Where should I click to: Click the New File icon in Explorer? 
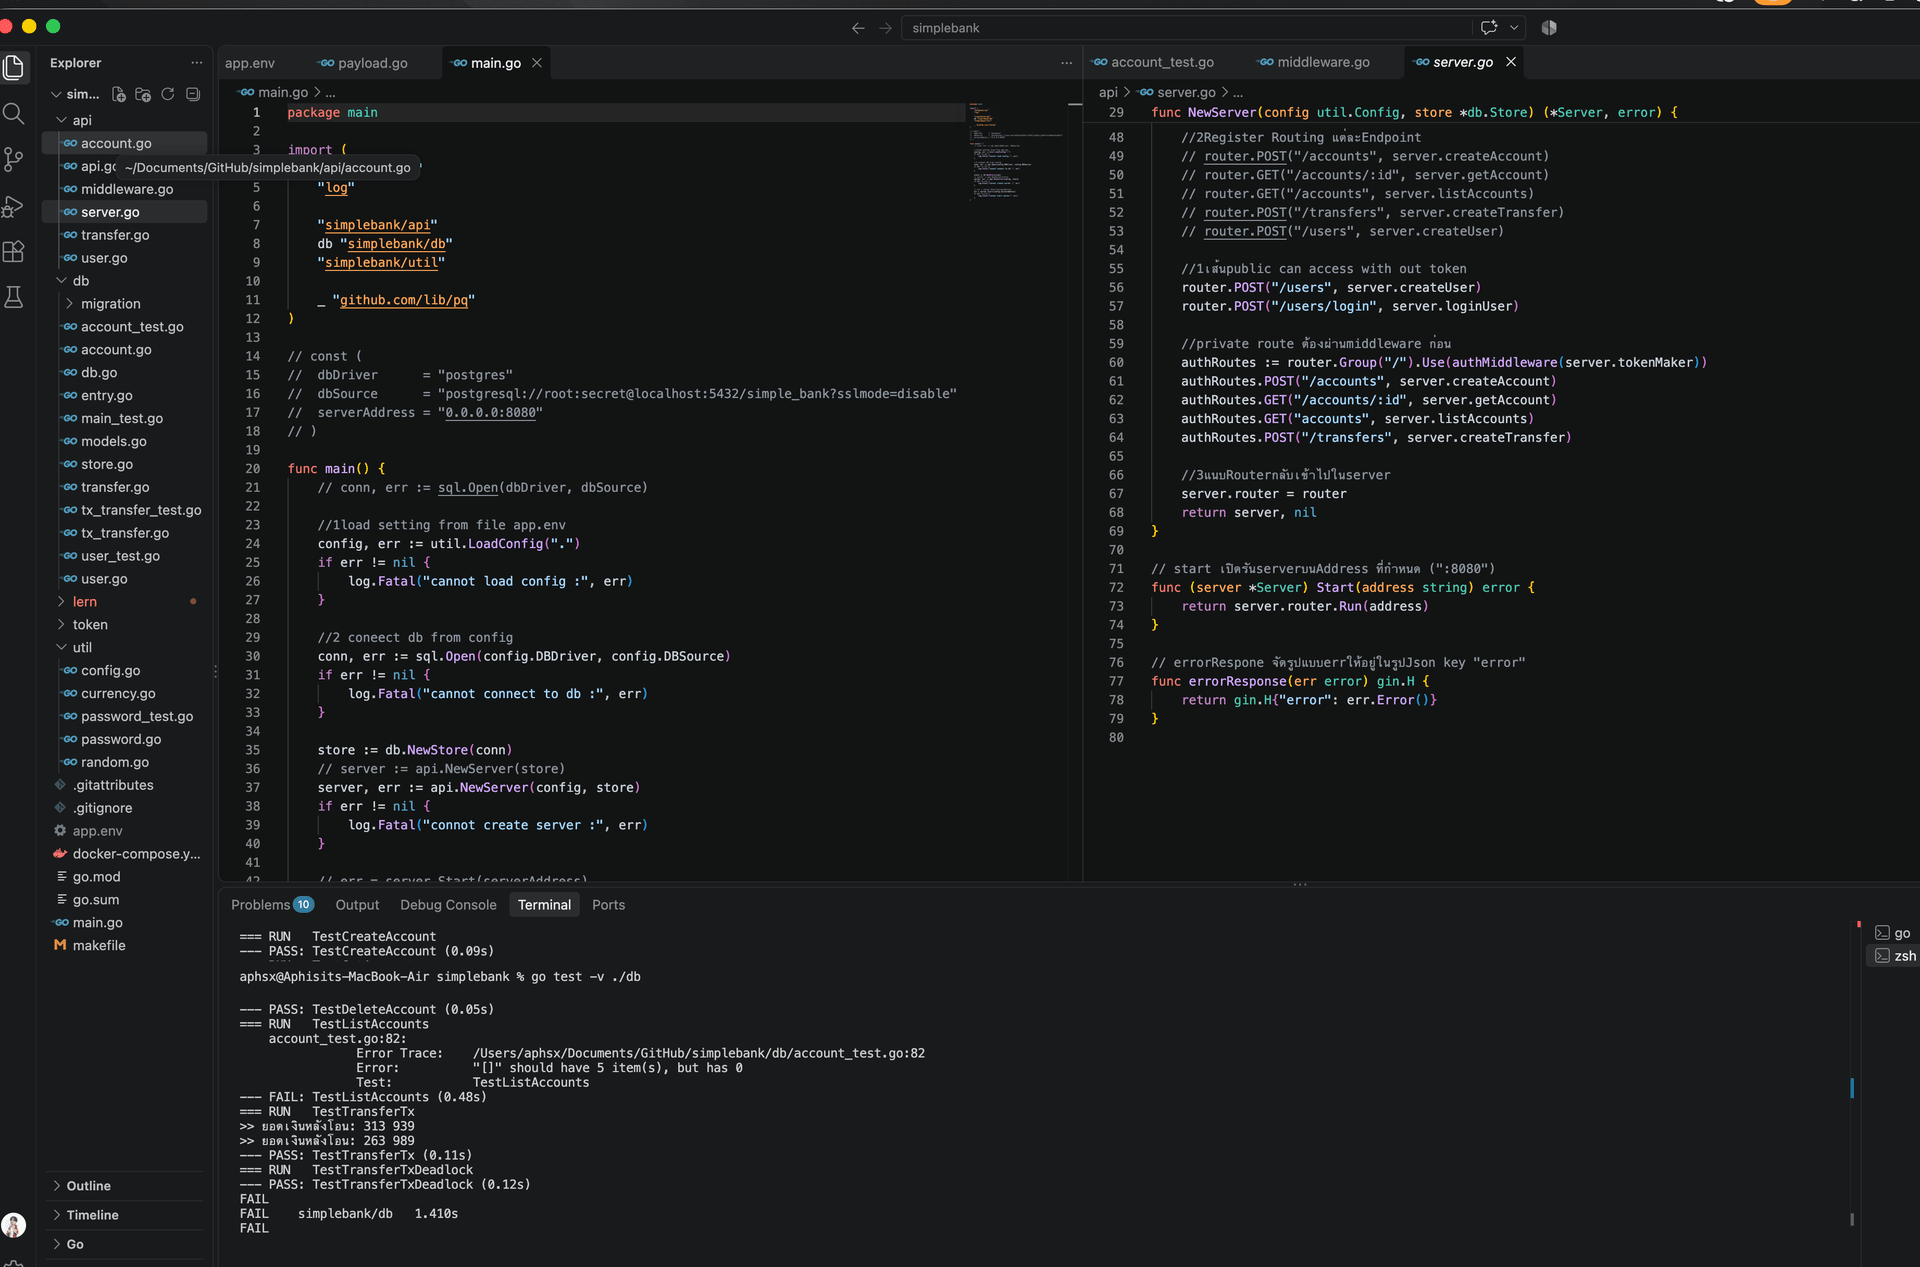119,94
